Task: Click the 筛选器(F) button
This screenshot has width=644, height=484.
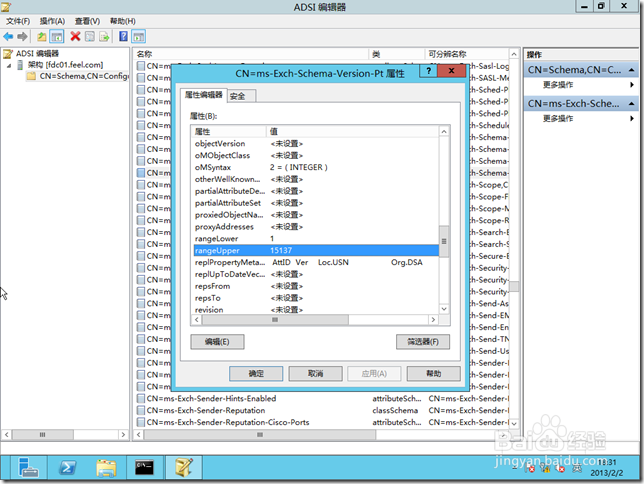Action: pyautogui.click(x=423, y=342)
